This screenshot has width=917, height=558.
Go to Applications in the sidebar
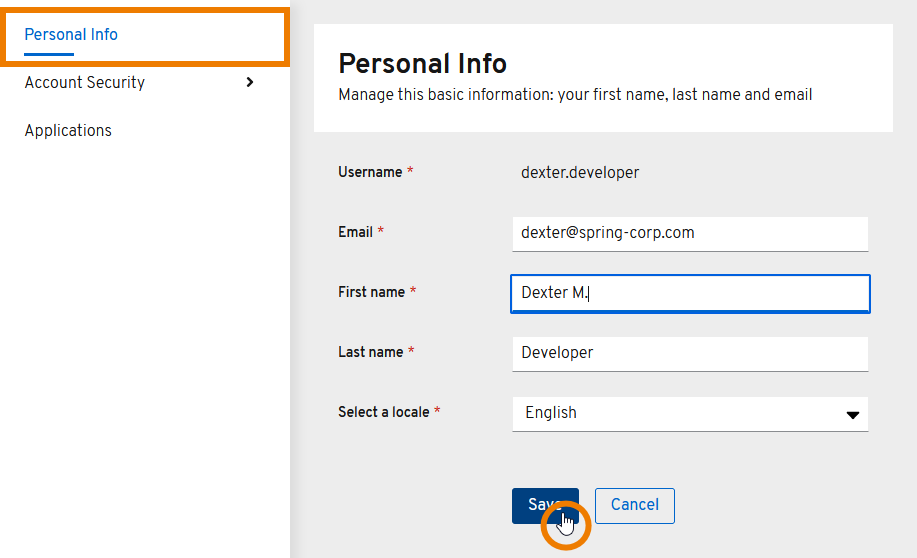tap(68, 131)
